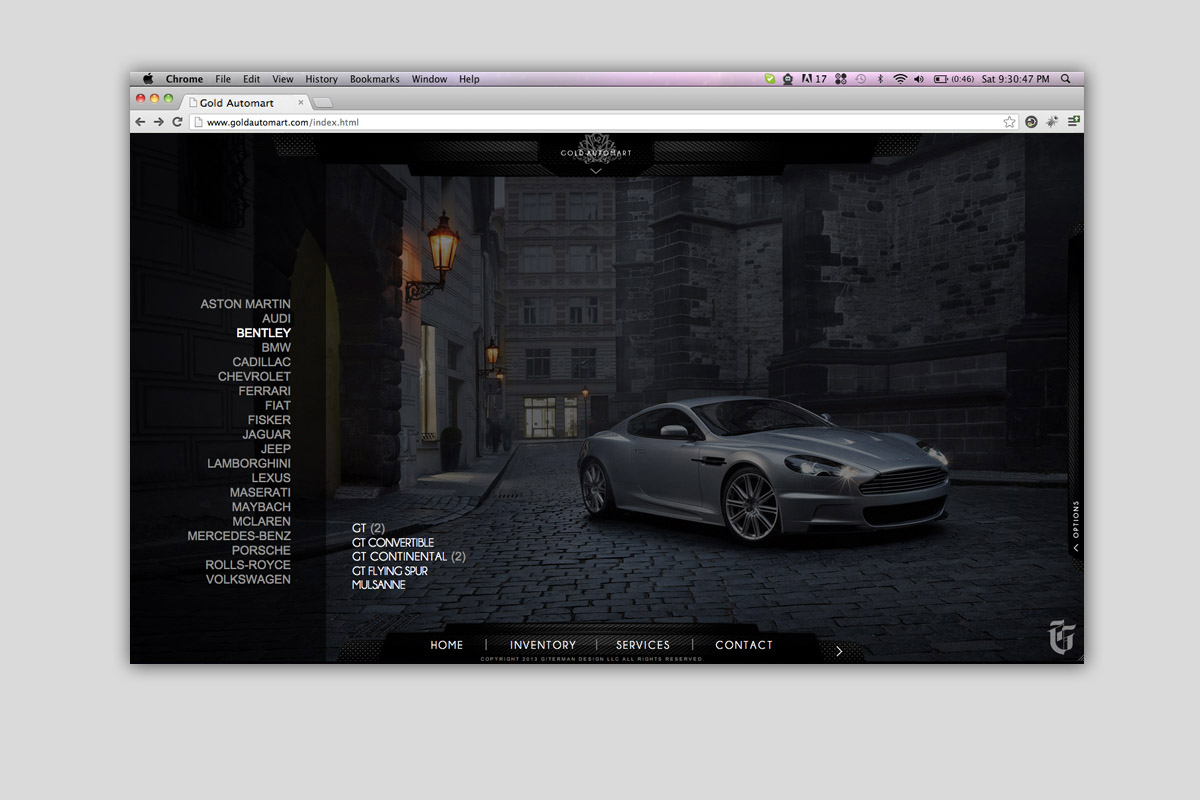The height and width of the screenshot is (800, 1200).
Task: Click the Gold Automart logo at the top
Action: (x=595, y=148)
